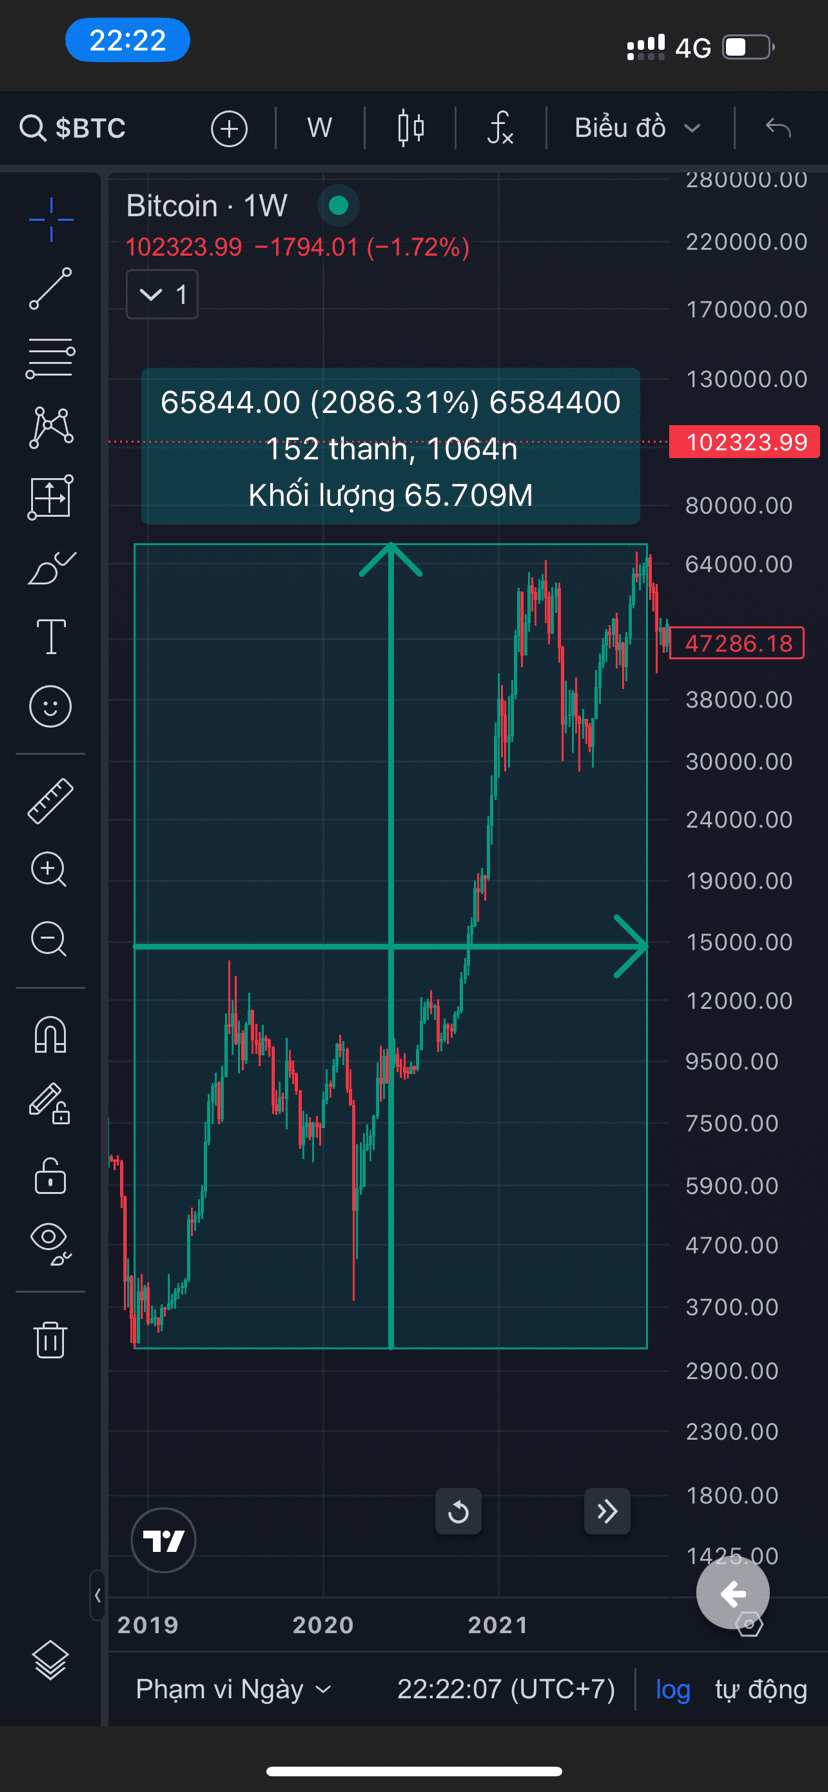The width and height of the screenshot is (828, 1792).
Task: Open the Fibonacci retracement tool
Action: [50, 358]
